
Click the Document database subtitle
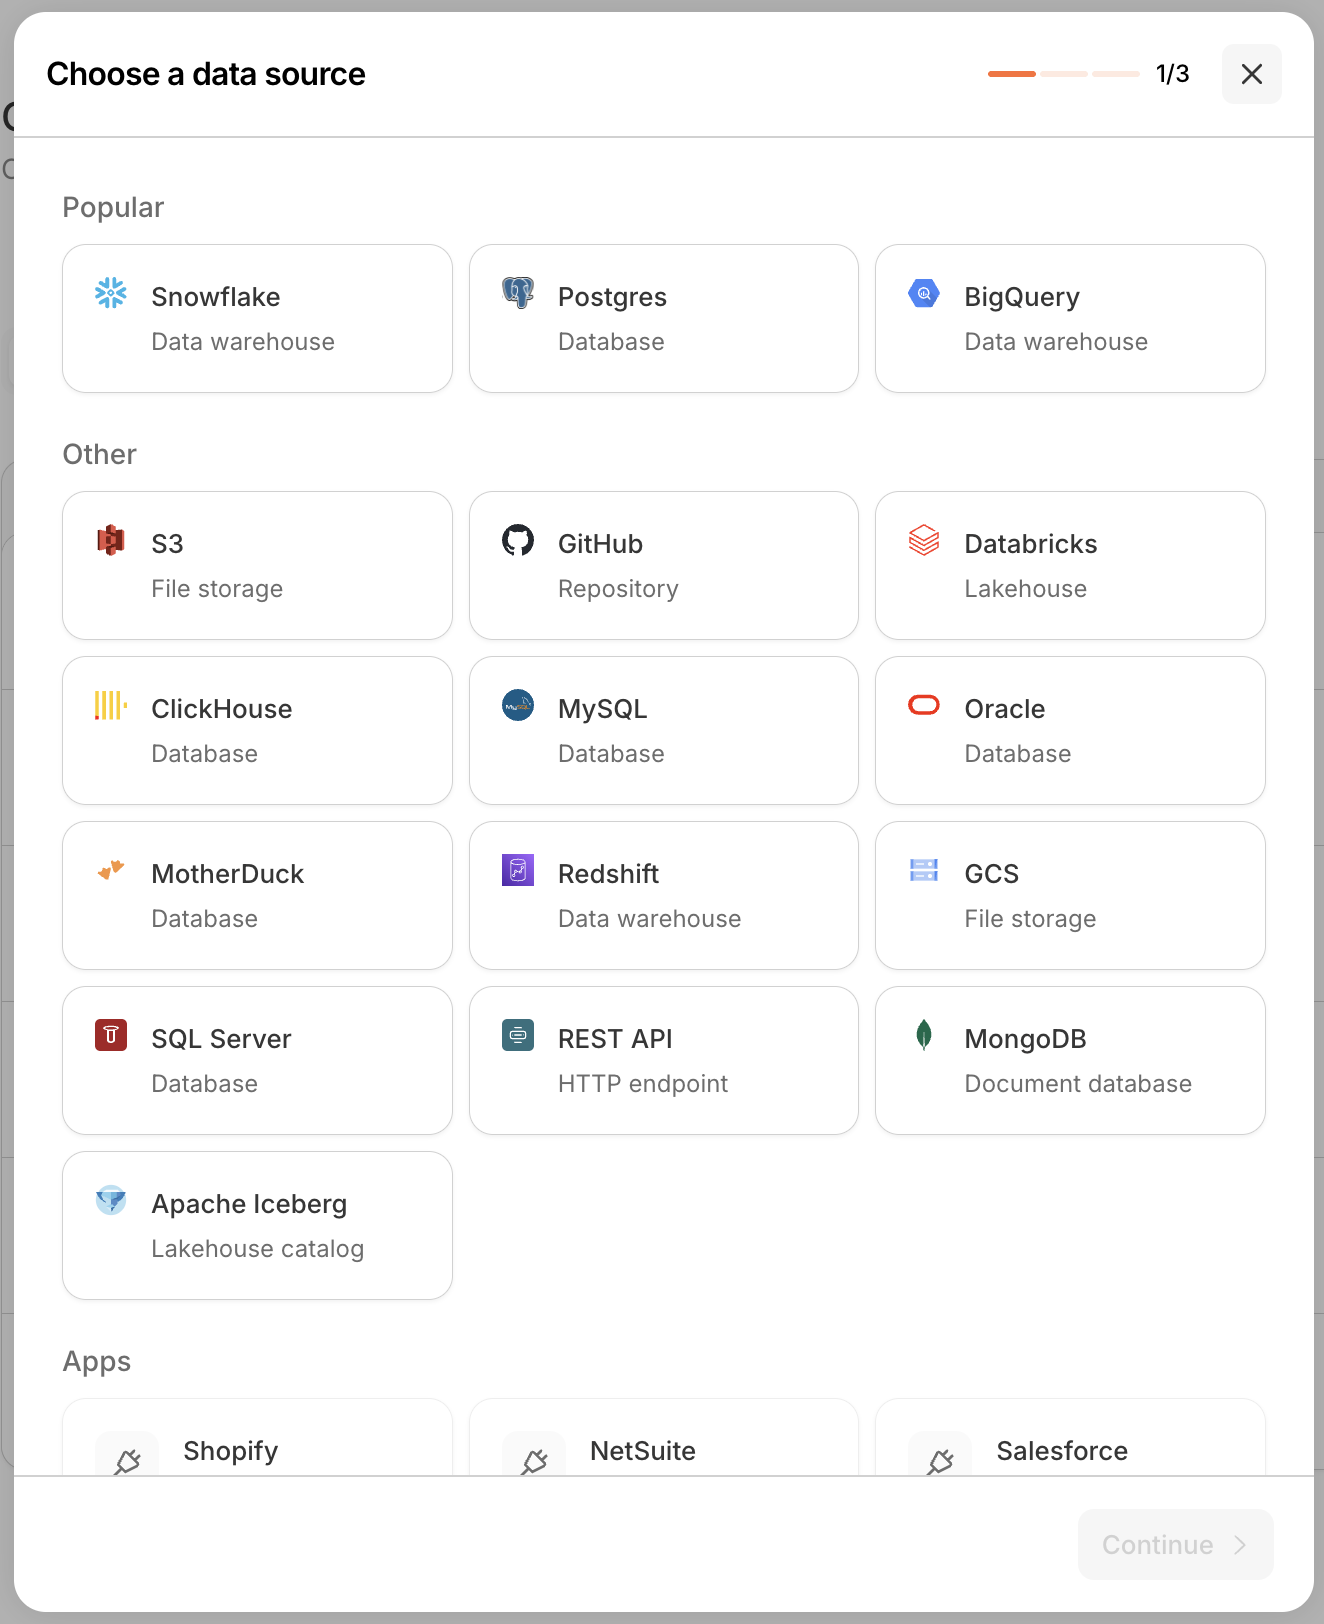pos(1079,1084)
